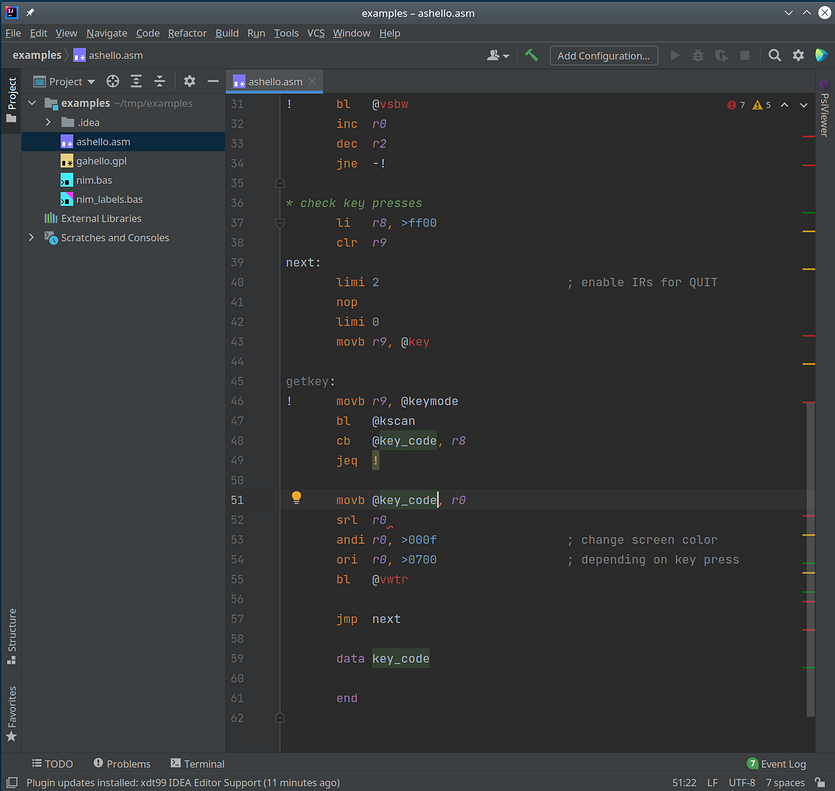
Task: Open the Add Configuration dropdown
Action: [603, 55]
